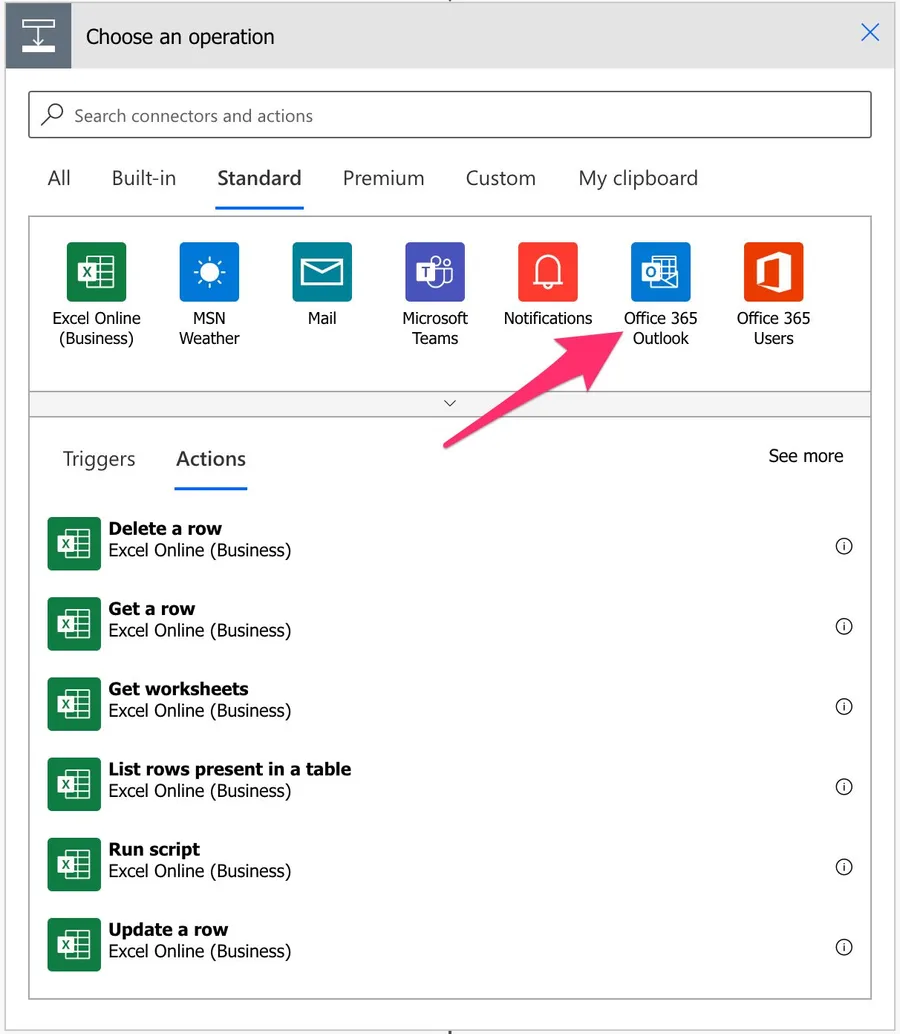The width and height of the screenshot is (900, 1034).
Task: Choose the Mail connector icon
Action: (x=322, y=272)
